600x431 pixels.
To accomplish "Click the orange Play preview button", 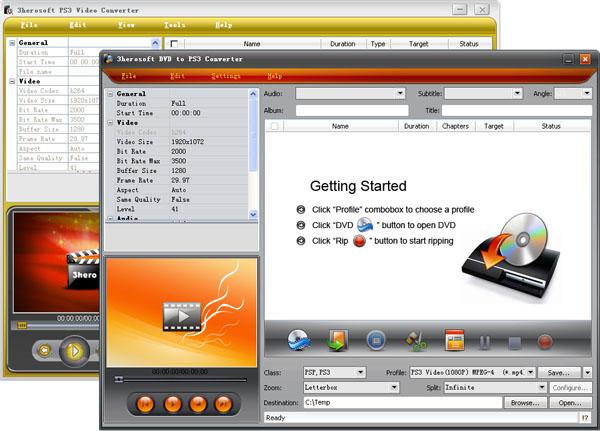I will 172,403.
